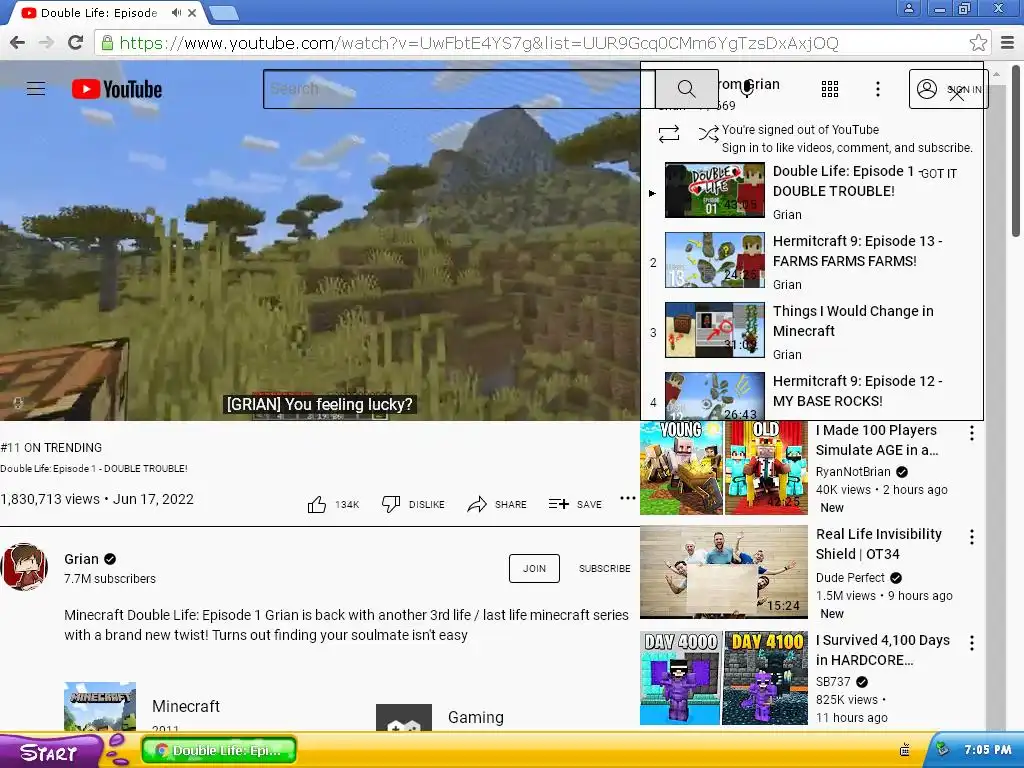This screenshot has width=1024, height=768.
Task: Click the SUBSCRIBE button
Action: [604, 568]
